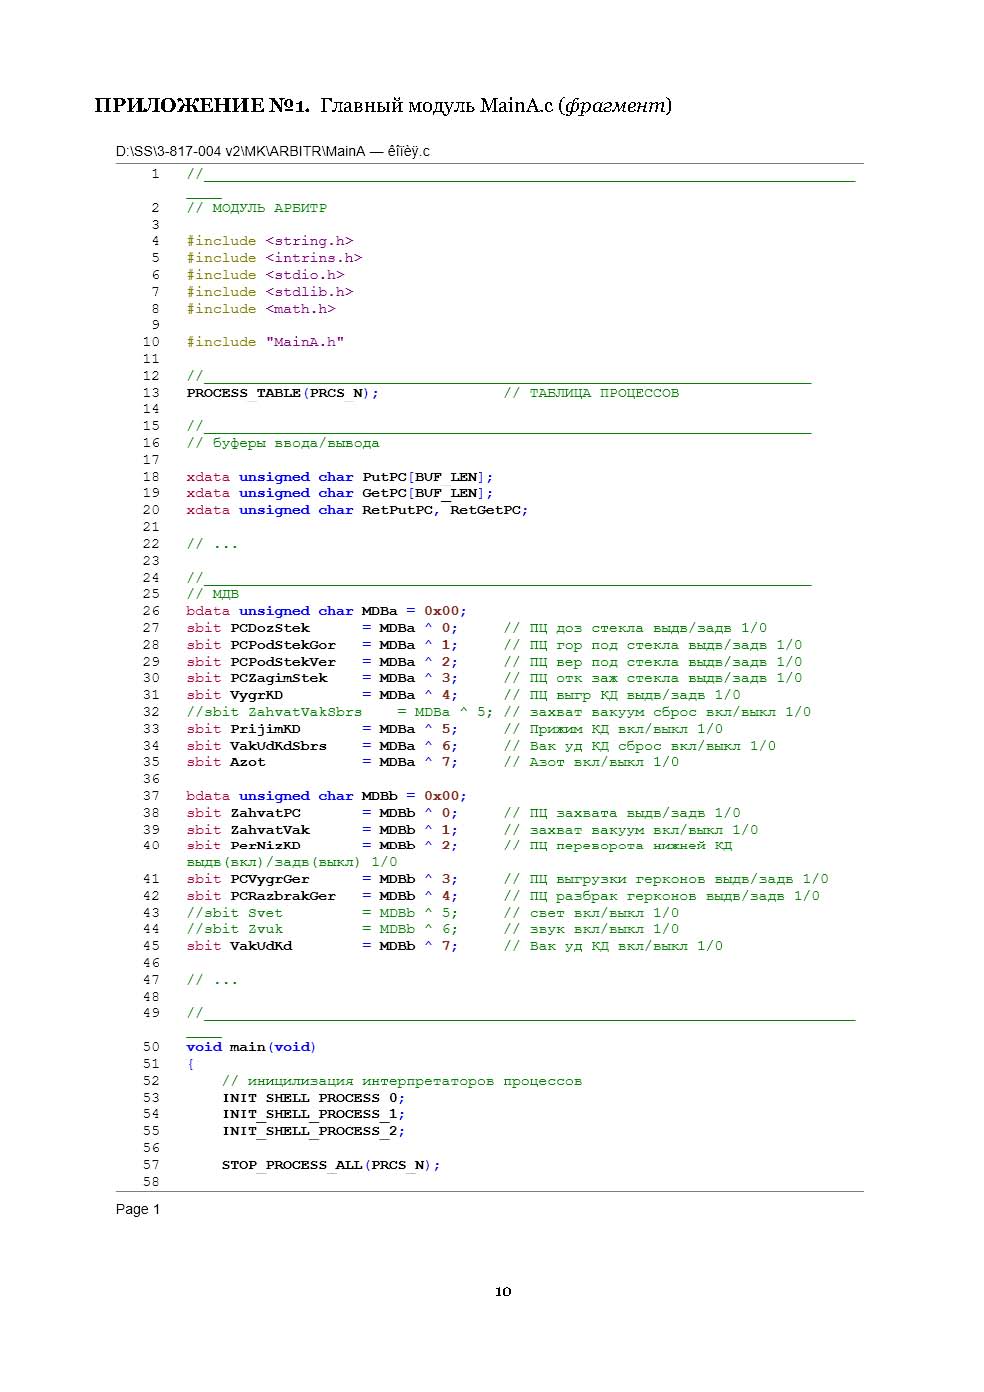
Task: Click the comment '// МОДУЛЬ АРБИТР'
Action: 257,208
